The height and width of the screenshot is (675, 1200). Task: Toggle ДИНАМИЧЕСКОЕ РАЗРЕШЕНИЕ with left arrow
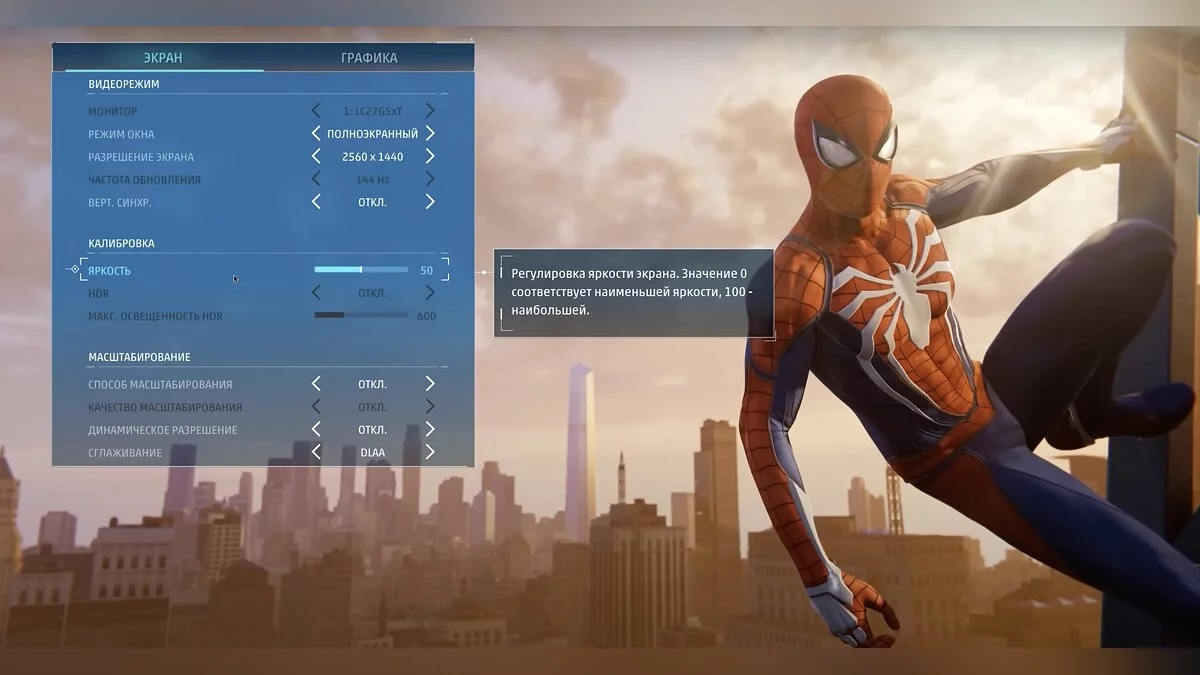point(316,429)
